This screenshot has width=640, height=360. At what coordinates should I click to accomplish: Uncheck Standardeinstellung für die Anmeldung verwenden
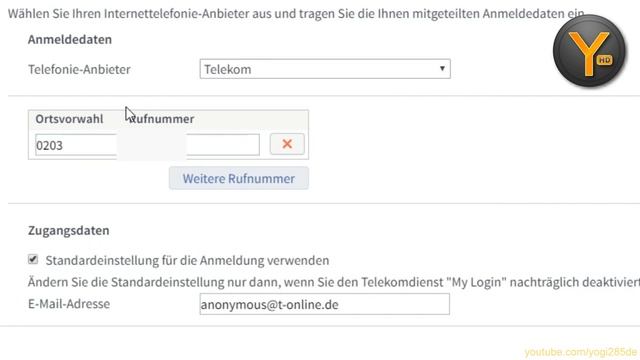point(33,259)
